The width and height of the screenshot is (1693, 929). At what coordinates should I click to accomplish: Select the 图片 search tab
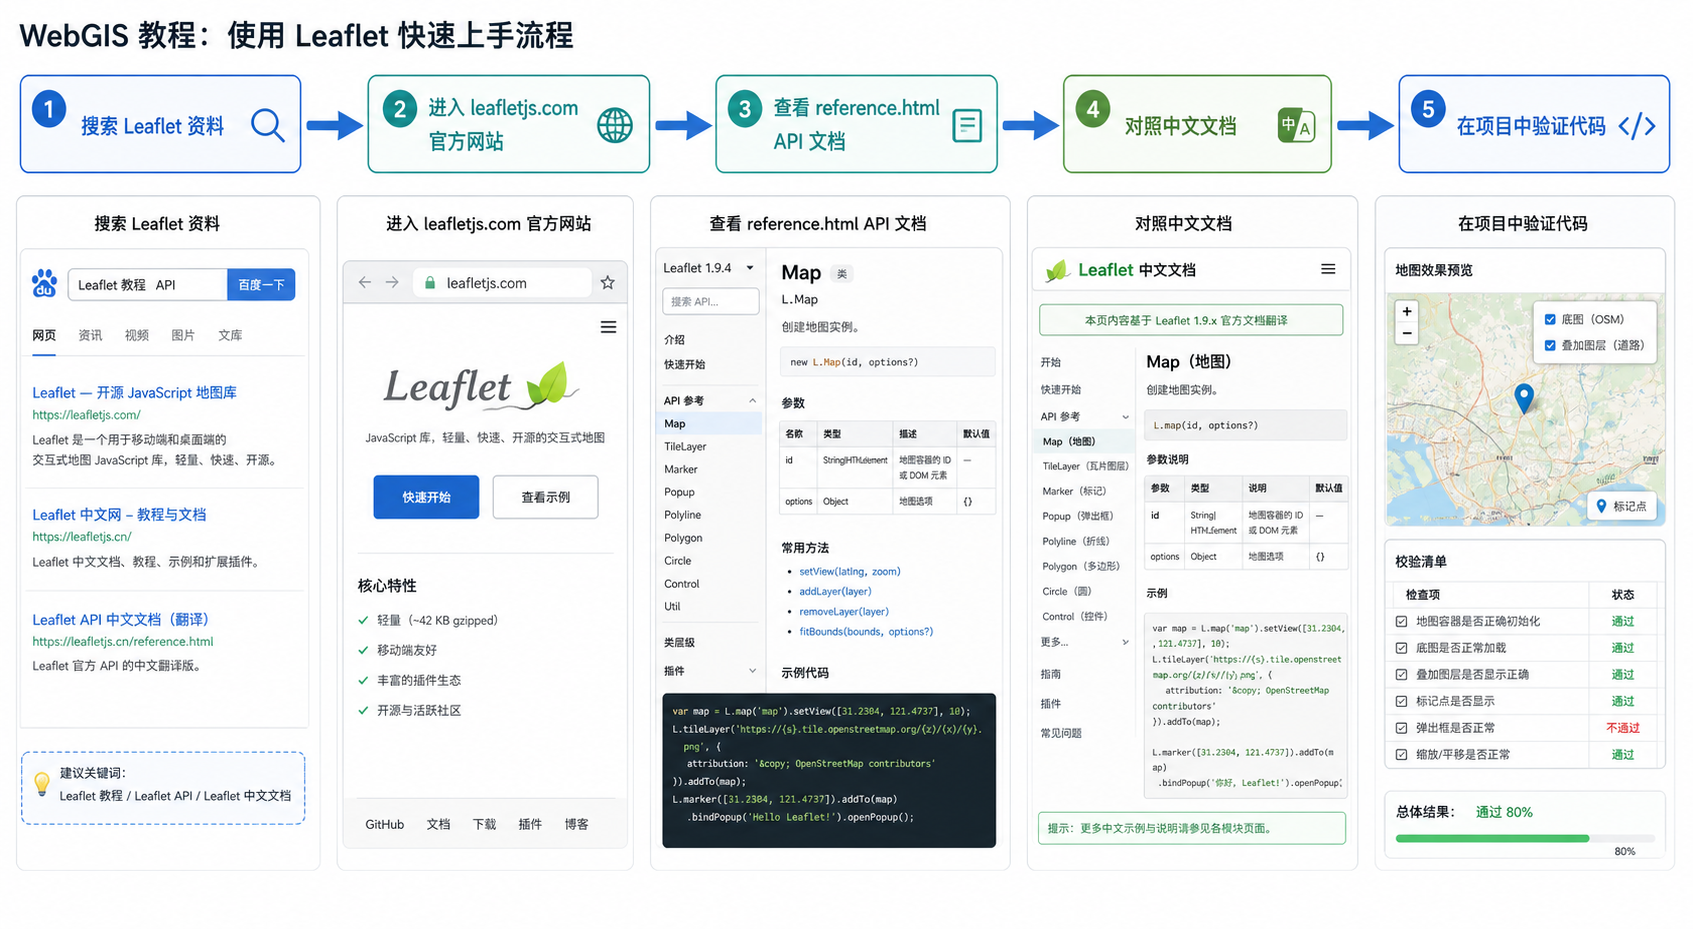[183, 335]
